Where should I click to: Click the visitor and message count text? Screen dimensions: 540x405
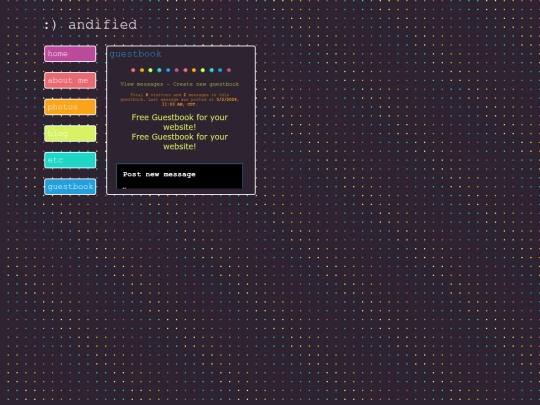point(179,100)
